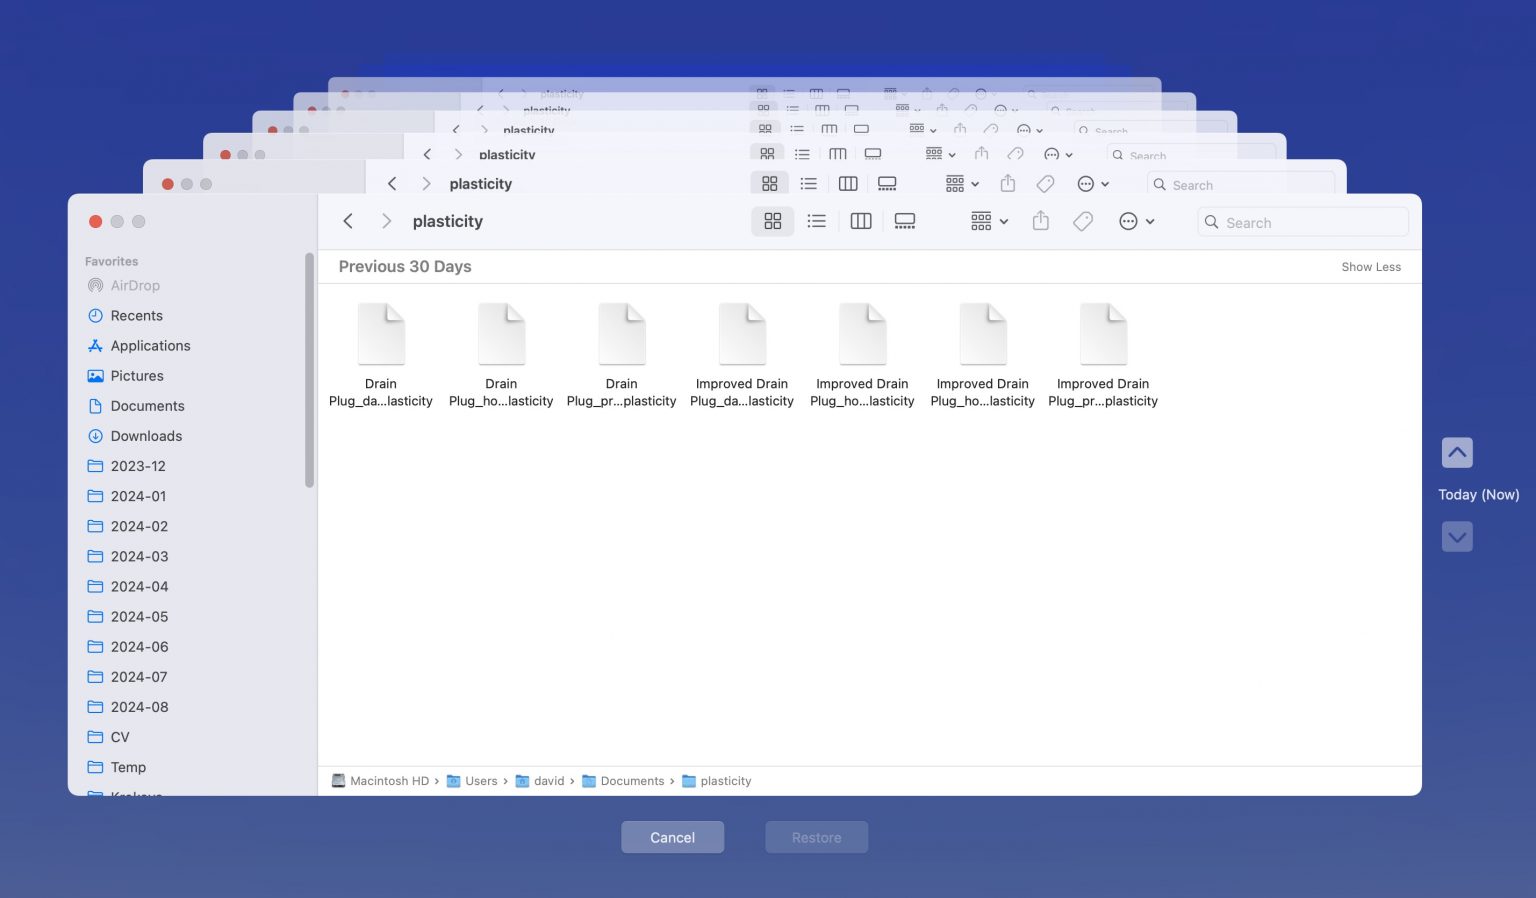Open Recents from the Favorites sidebar

[x=135, y=315]
